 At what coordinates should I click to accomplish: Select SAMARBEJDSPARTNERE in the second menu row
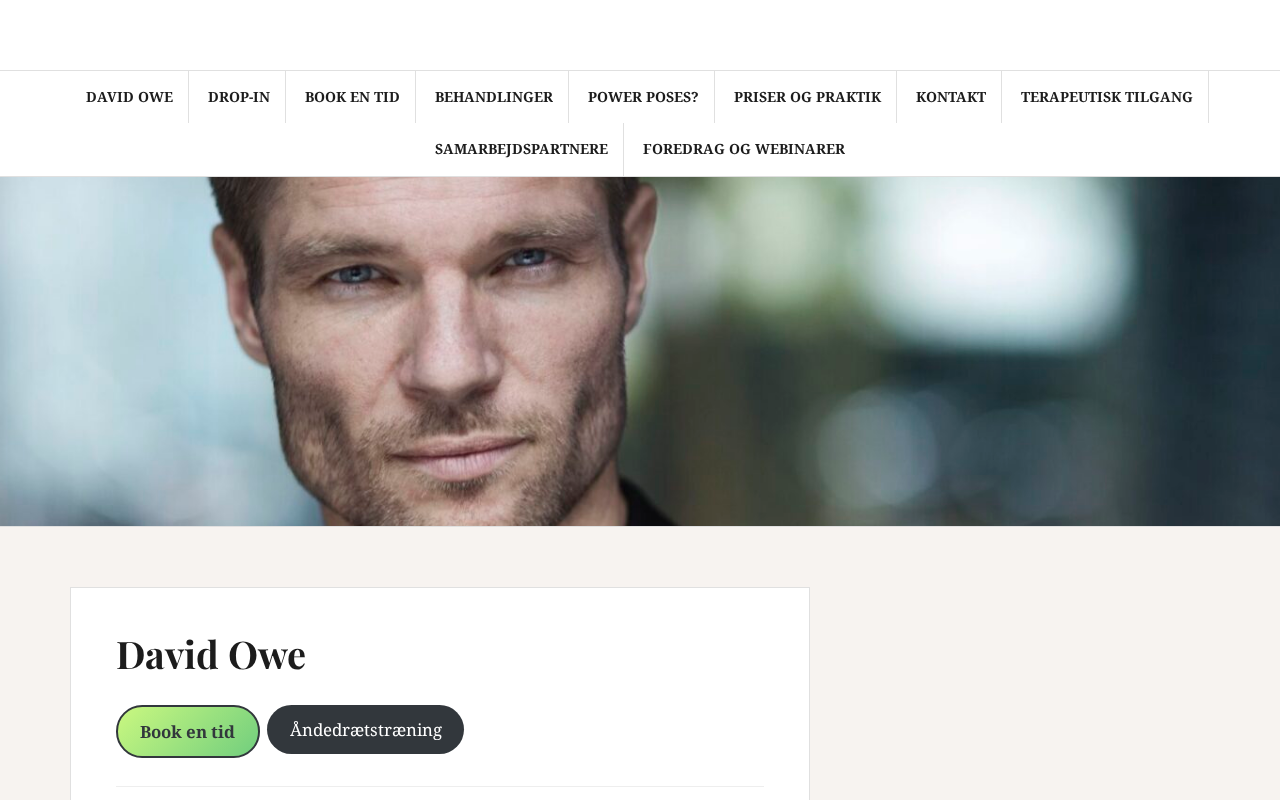(x=521, y=149)
